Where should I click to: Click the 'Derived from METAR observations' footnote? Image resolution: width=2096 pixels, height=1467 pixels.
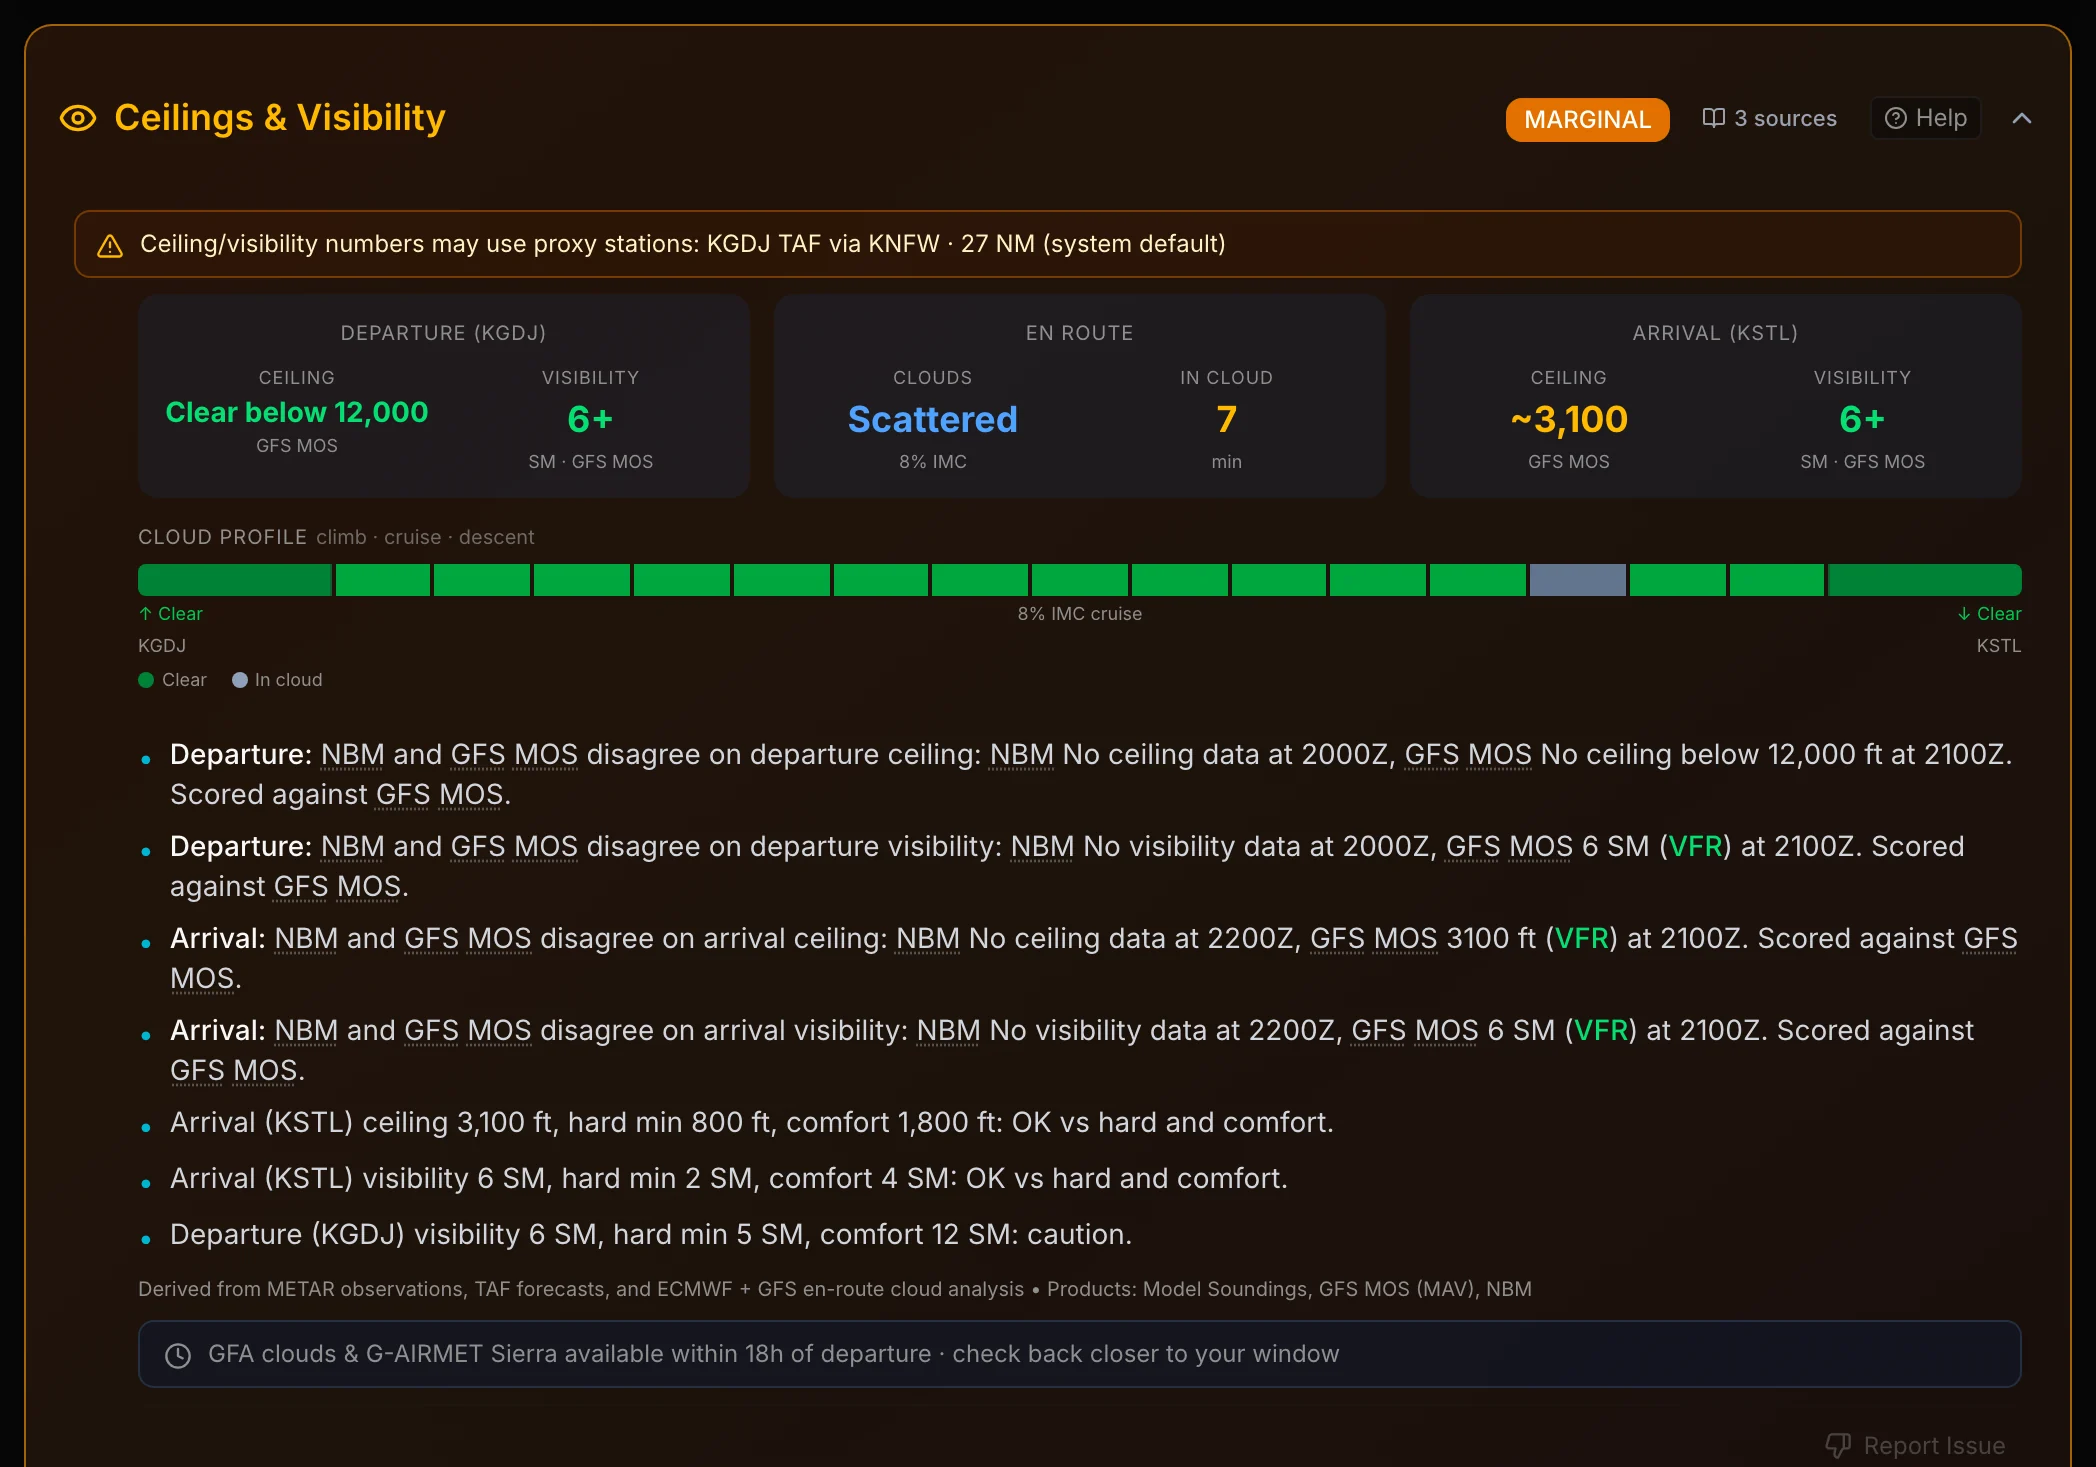[x=835, y=1289]
